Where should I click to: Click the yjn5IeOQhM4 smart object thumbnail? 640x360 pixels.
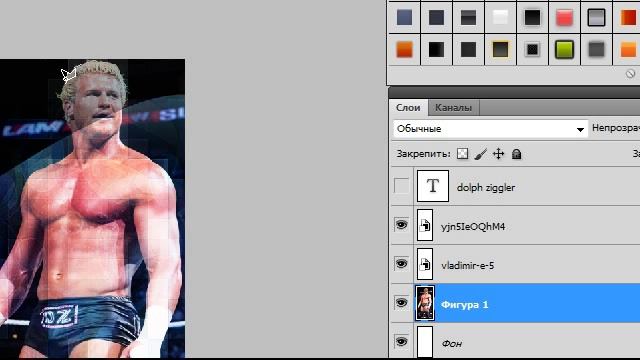pos(425,225)
